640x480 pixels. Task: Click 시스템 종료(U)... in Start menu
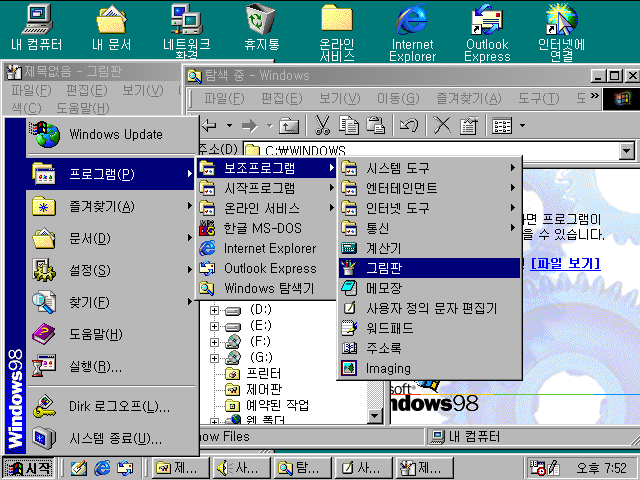[111, 438]
